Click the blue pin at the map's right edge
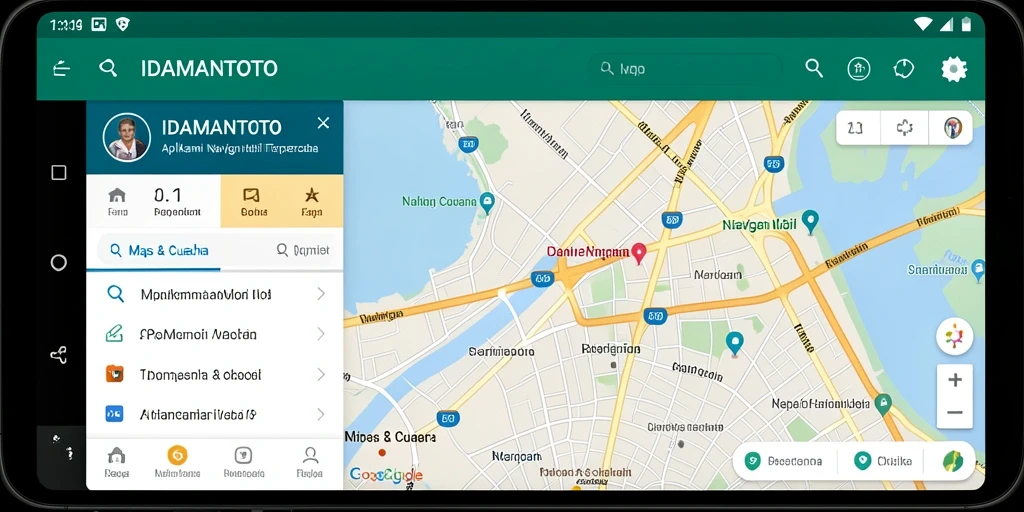Viewport: 1024px width, 512px height. [978, 270]
